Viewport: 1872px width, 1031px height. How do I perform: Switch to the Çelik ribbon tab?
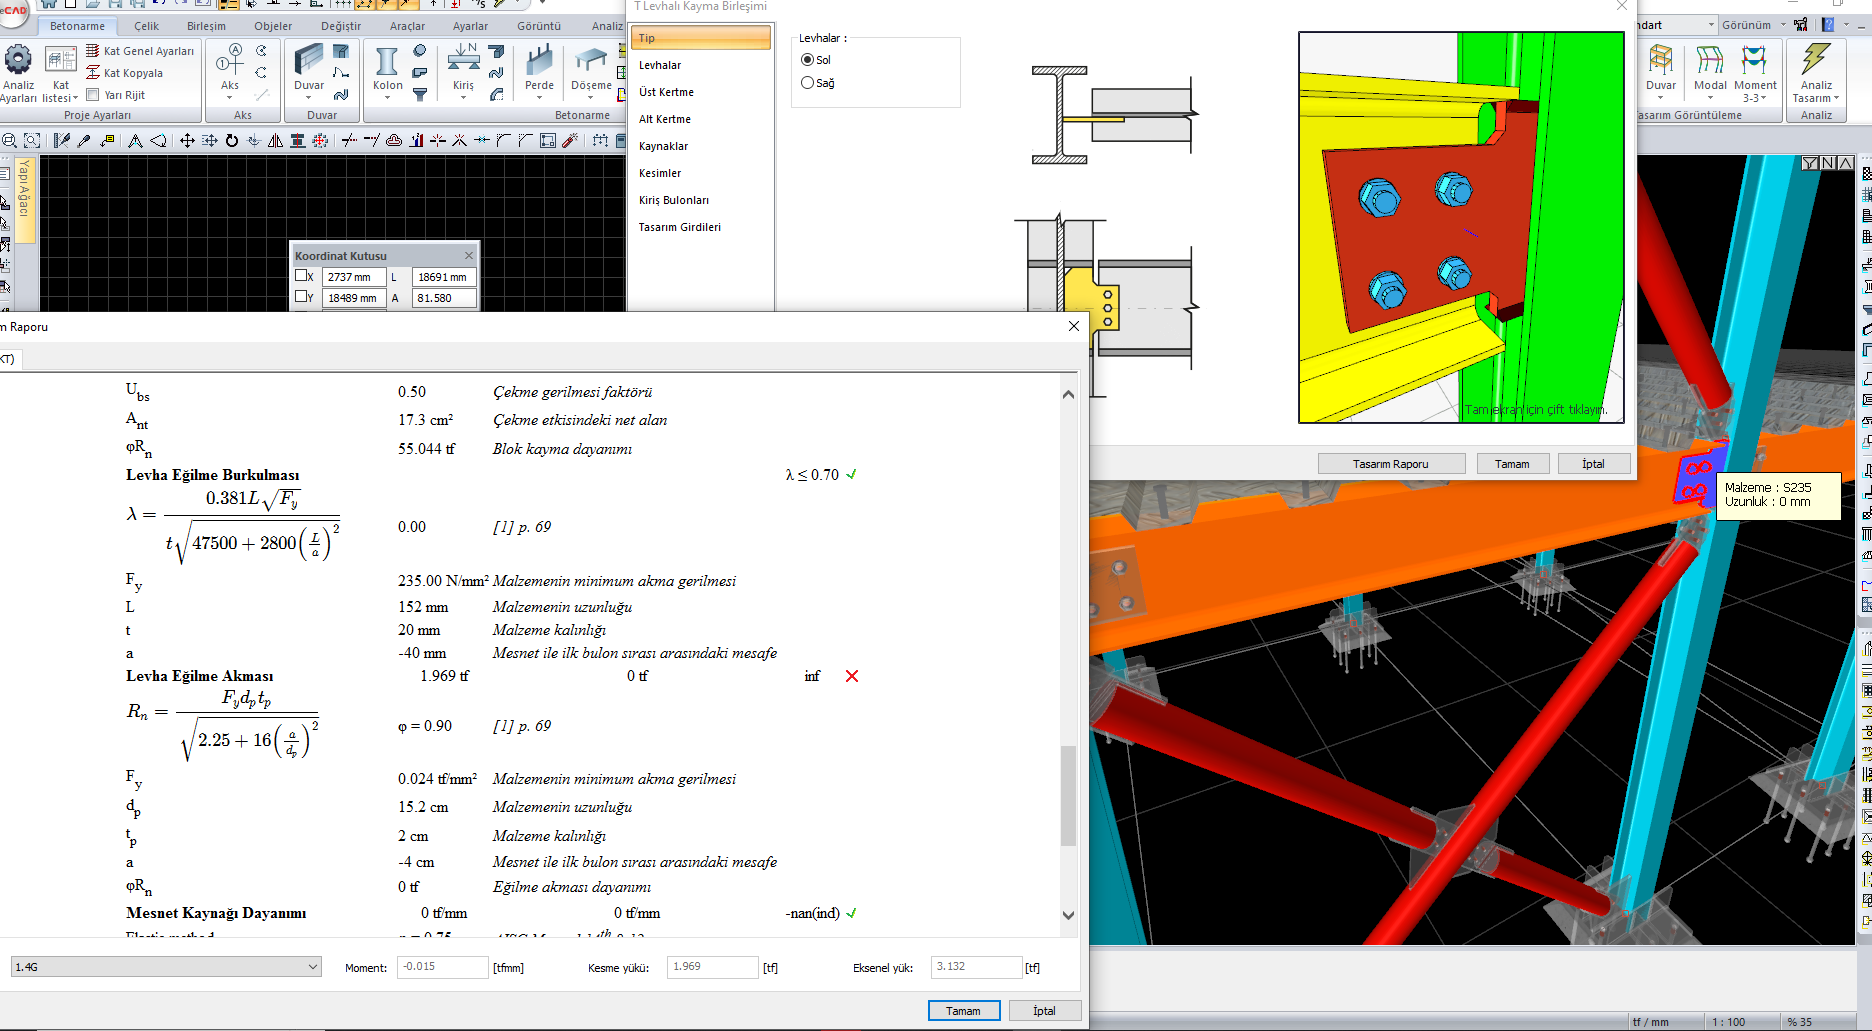tap(146, 26)
